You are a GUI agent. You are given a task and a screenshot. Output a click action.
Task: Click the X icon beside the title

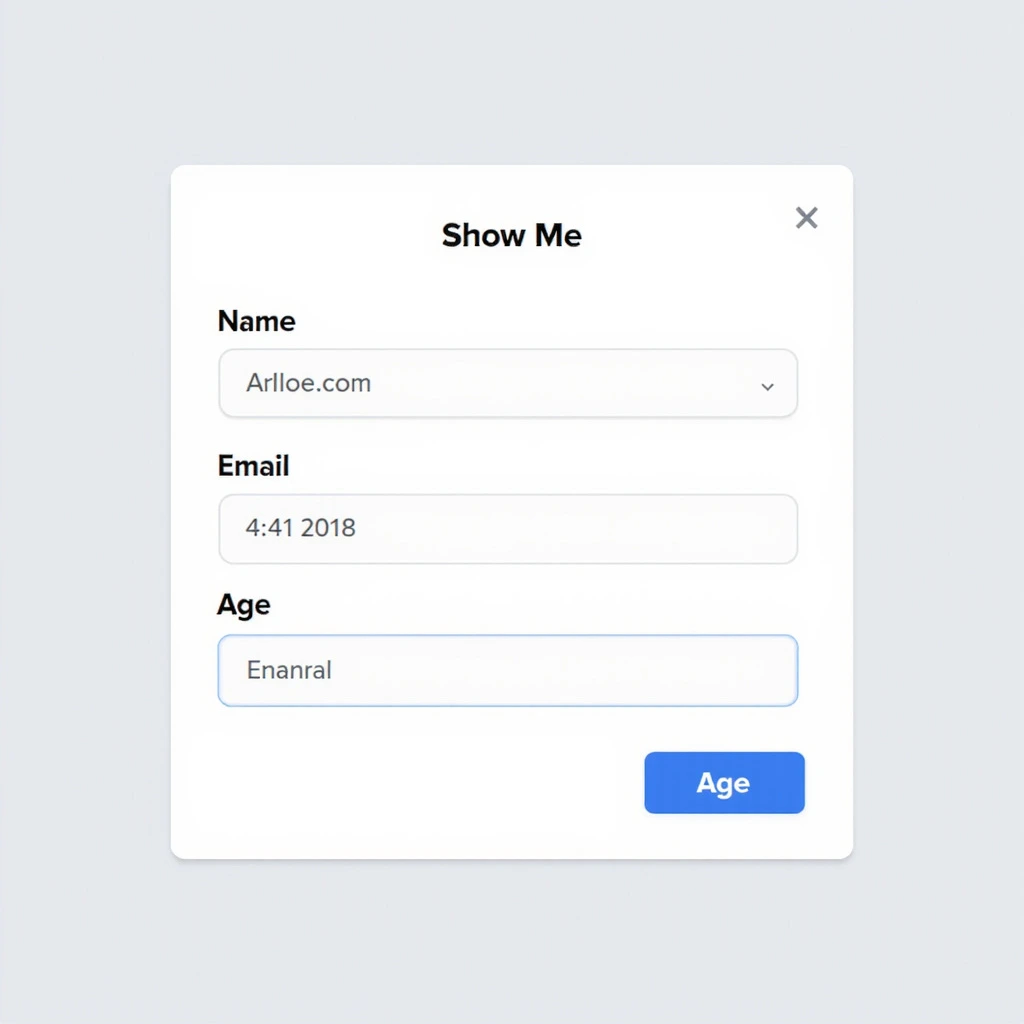click(x=806, y=218)
